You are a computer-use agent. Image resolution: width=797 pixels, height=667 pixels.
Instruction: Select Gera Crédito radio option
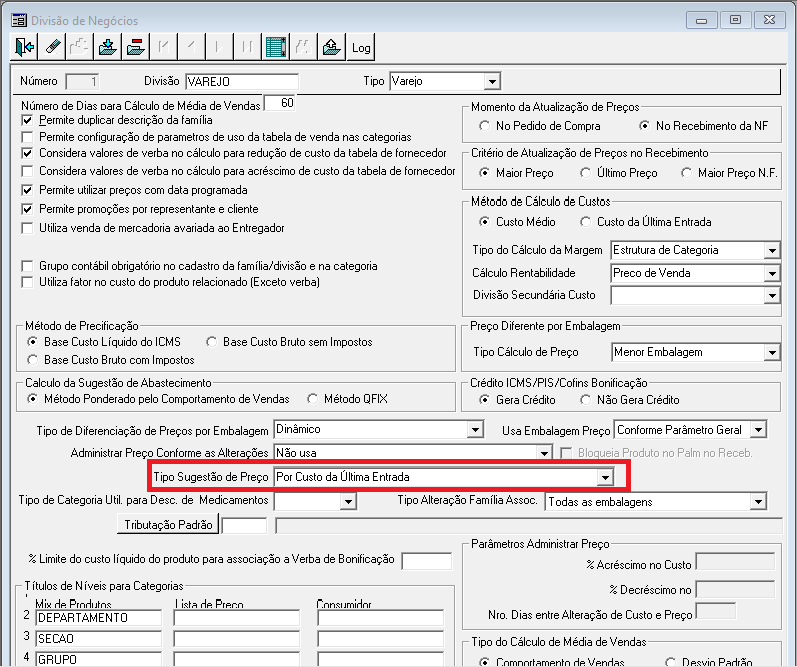pos(484,400)
